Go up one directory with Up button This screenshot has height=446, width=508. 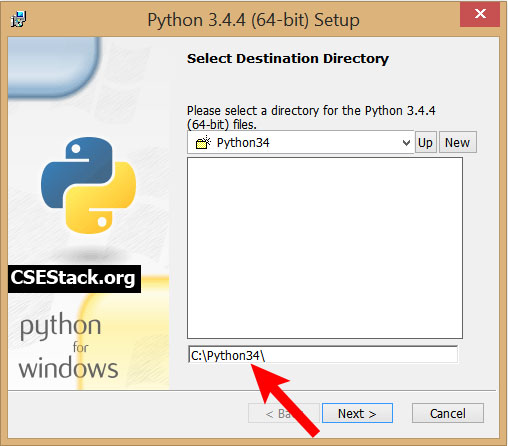click(x=425, y=143)
